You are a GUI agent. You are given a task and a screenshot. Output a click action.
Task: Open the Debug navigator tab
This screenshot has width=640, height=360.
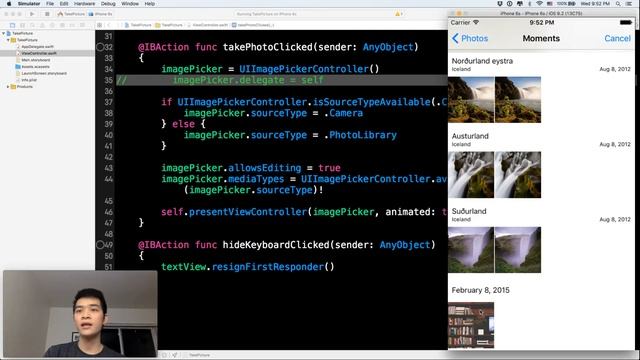(x=62, y=25)
